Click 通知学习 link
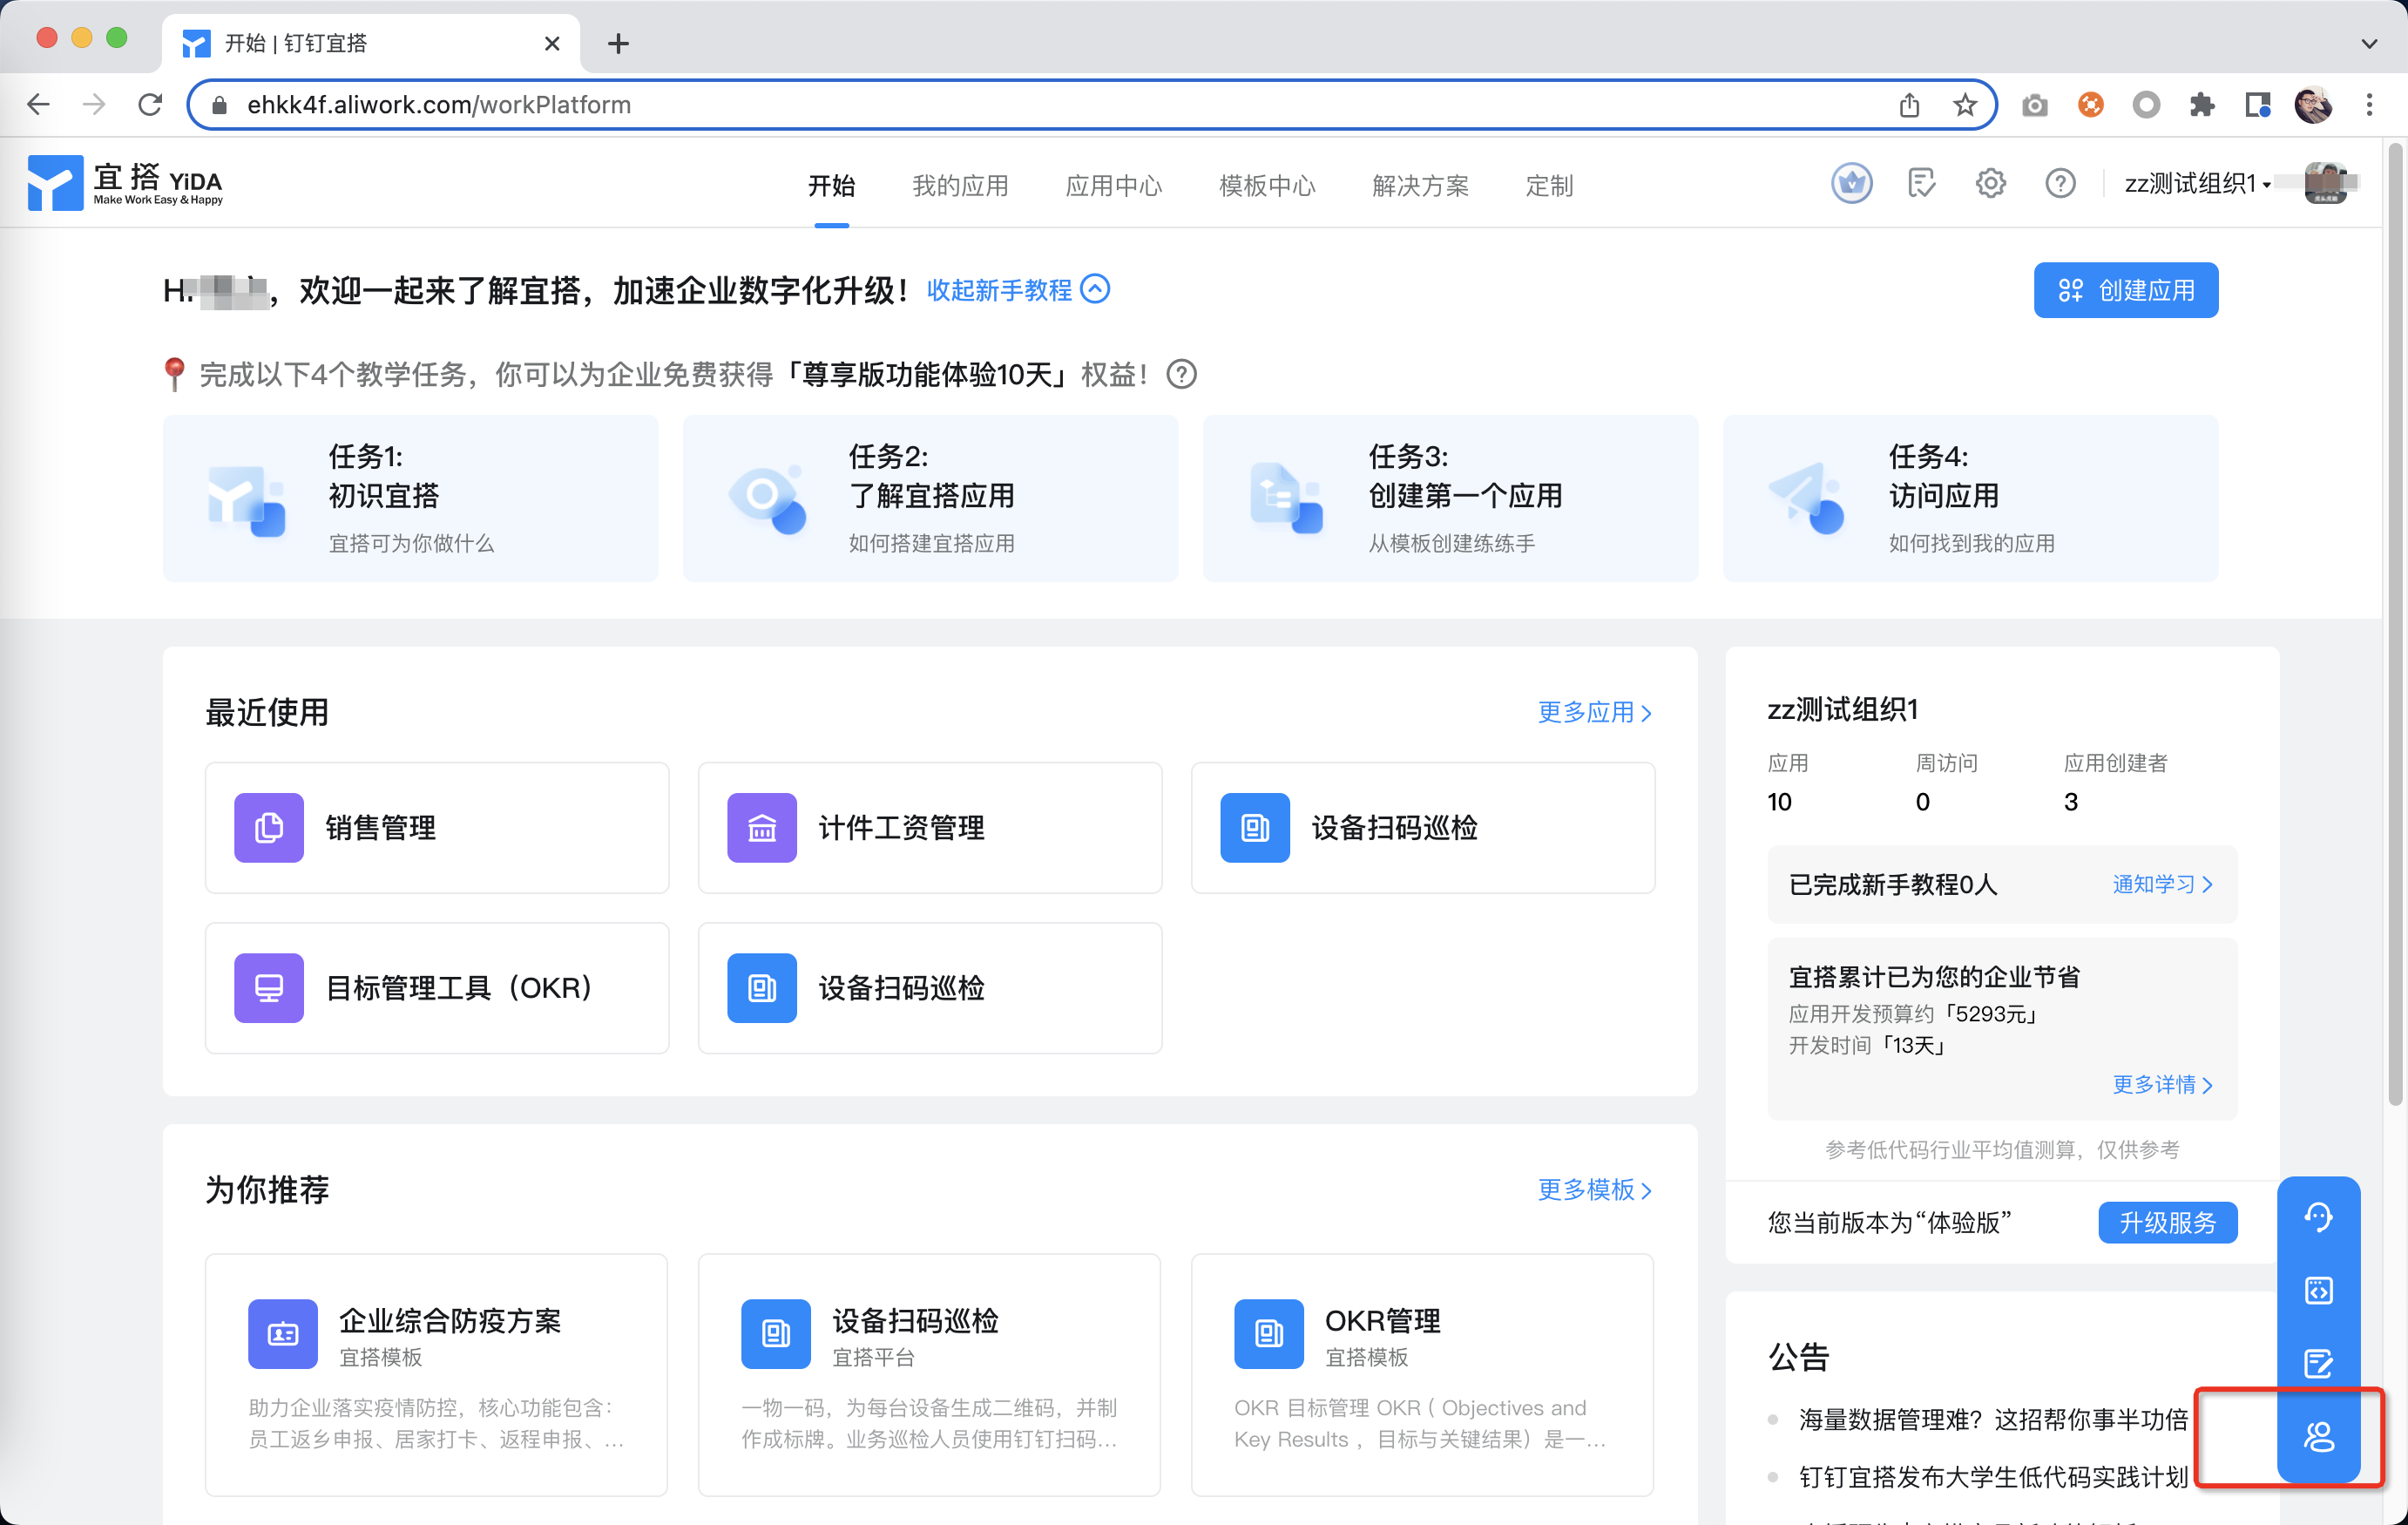2408x1525 pixels. click(2162, 884)
